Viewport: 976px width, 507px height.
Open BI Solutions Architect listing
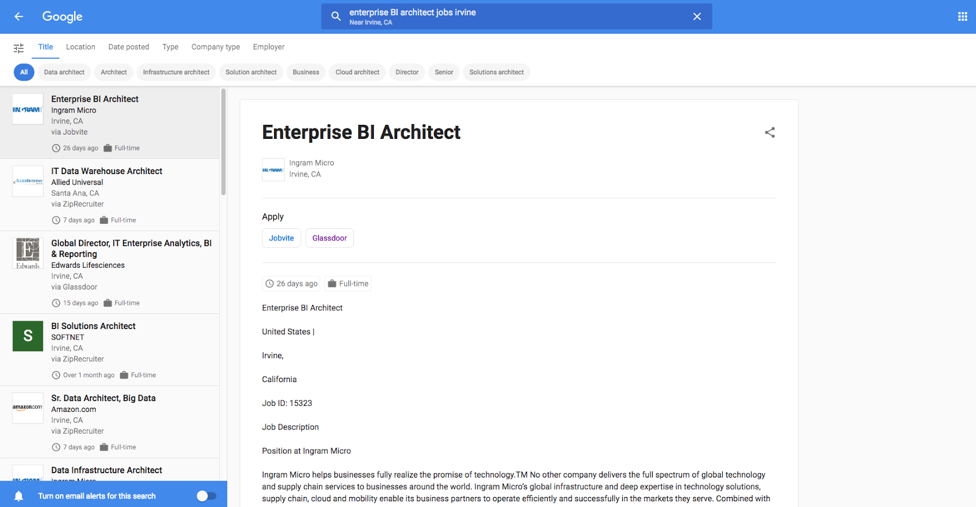pos(110,350)
